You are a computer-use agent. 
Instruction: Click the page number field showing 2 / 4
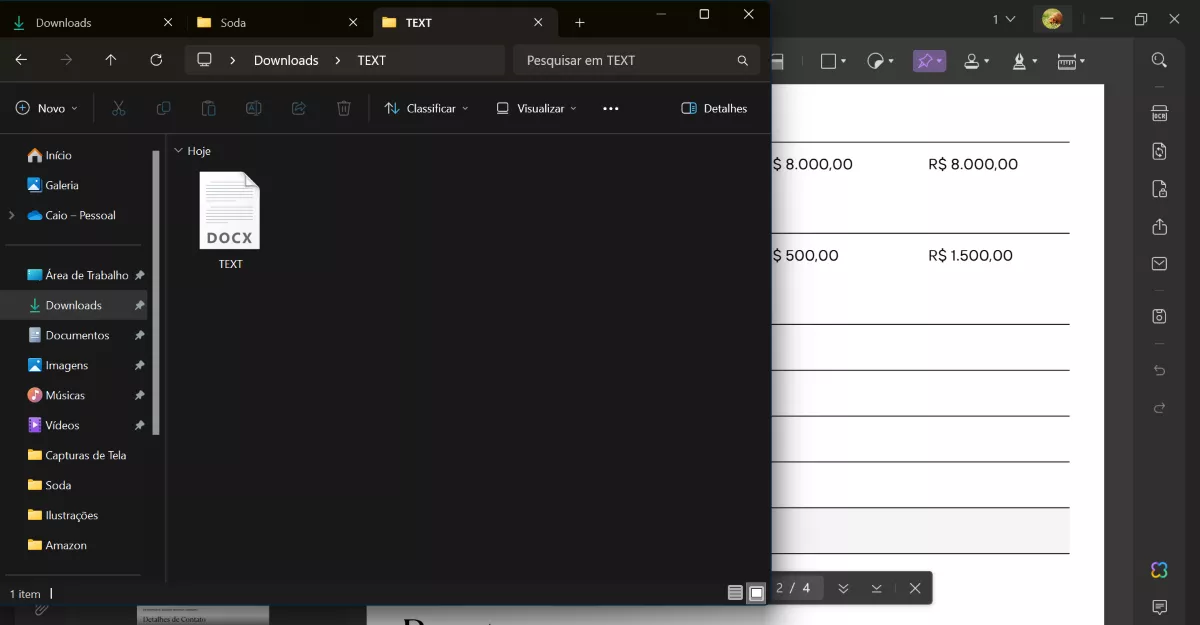pos(795,588)
